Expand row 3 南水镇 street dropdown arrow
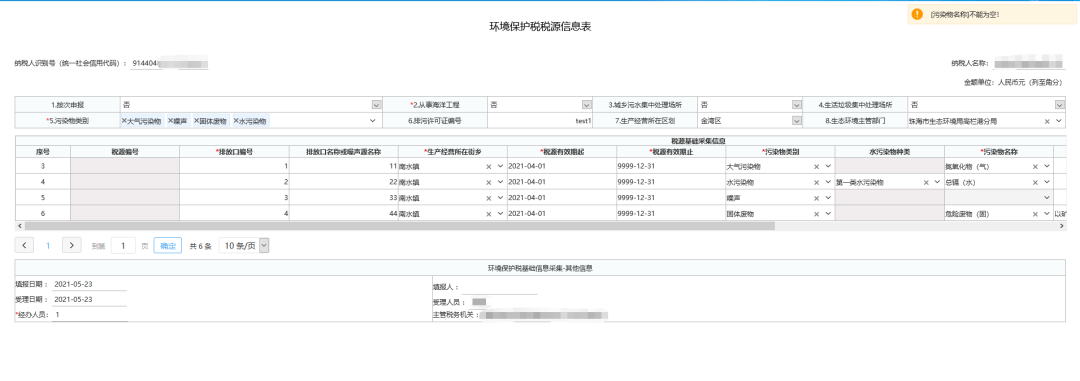 (501, 167)
